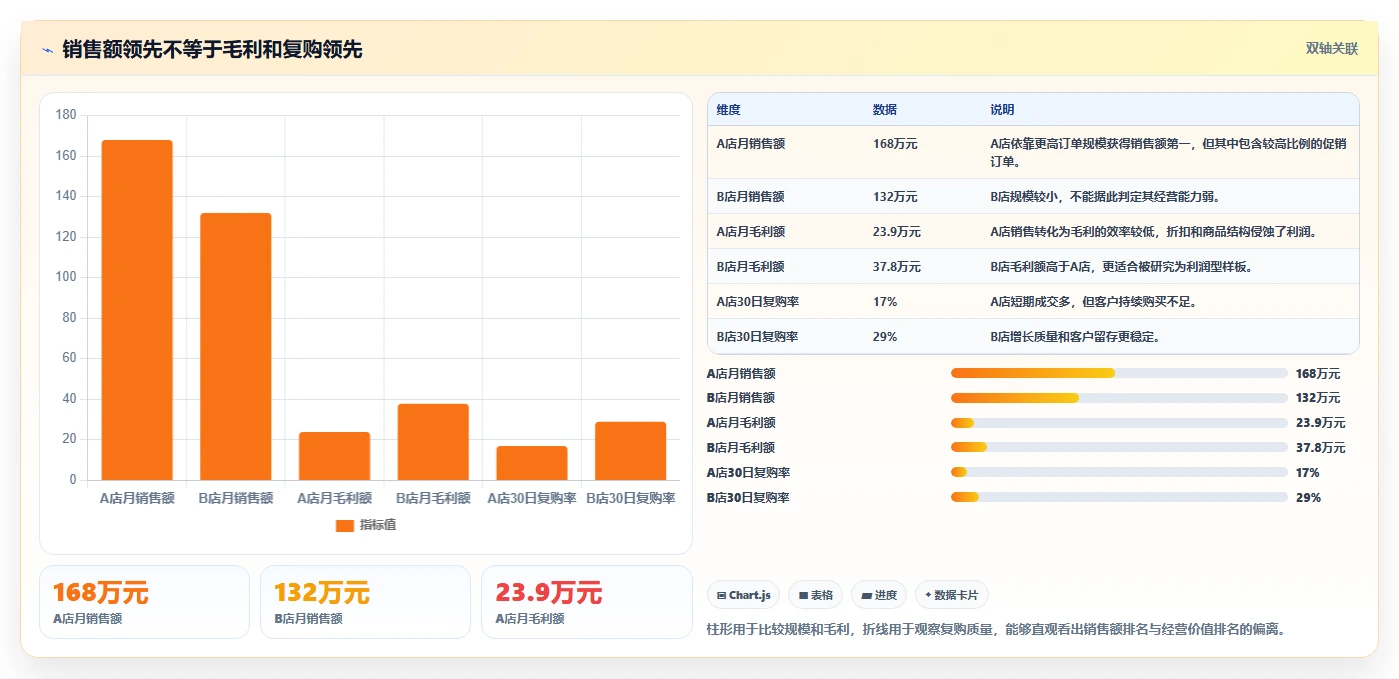1399x679 pixels.
Task: Click the A店月毛利额 x-axis label
Action: pyautogui.click(x=334, y=498)
